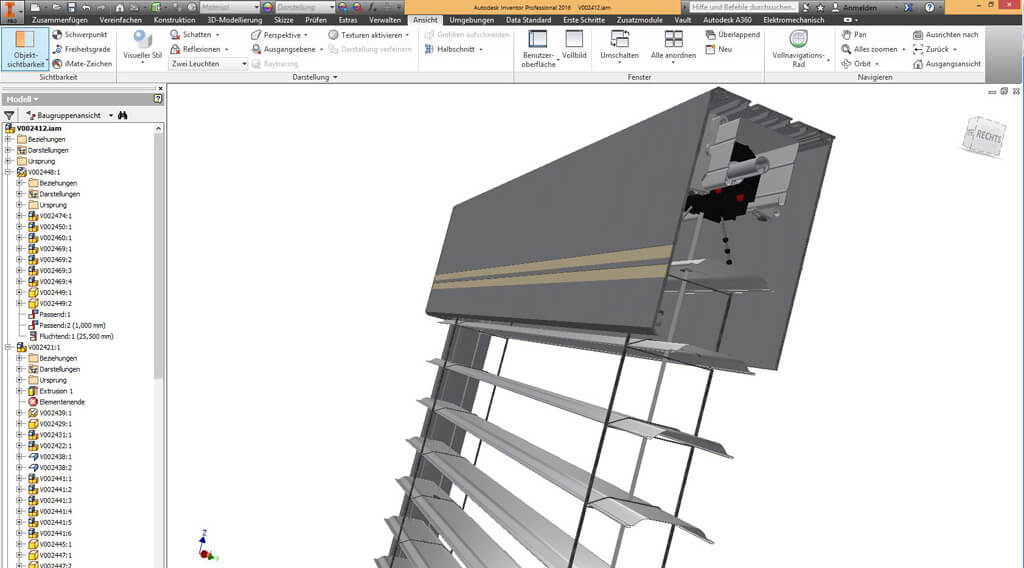Toggle Freiheitsgrade display
The height and width of the screenshot is (568, 1024).
coord(84,49)
